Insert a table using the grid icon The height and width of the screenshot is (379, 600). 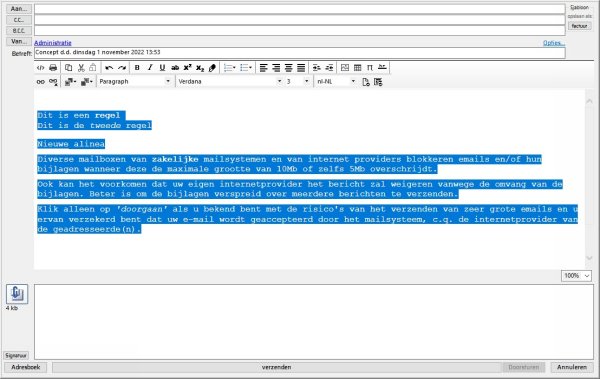(357, 68)
